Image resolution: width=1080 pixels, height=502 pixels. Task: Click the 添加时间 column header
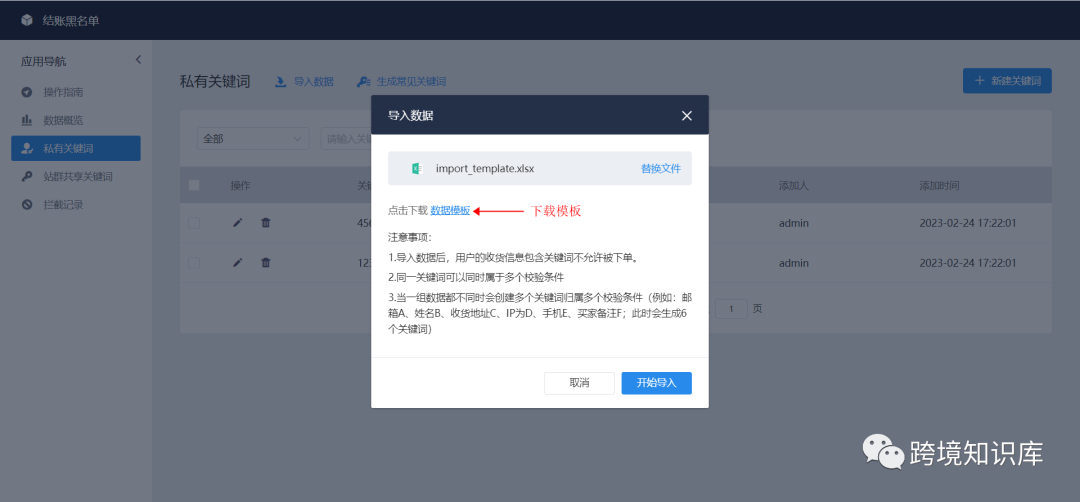pos(939,185)
